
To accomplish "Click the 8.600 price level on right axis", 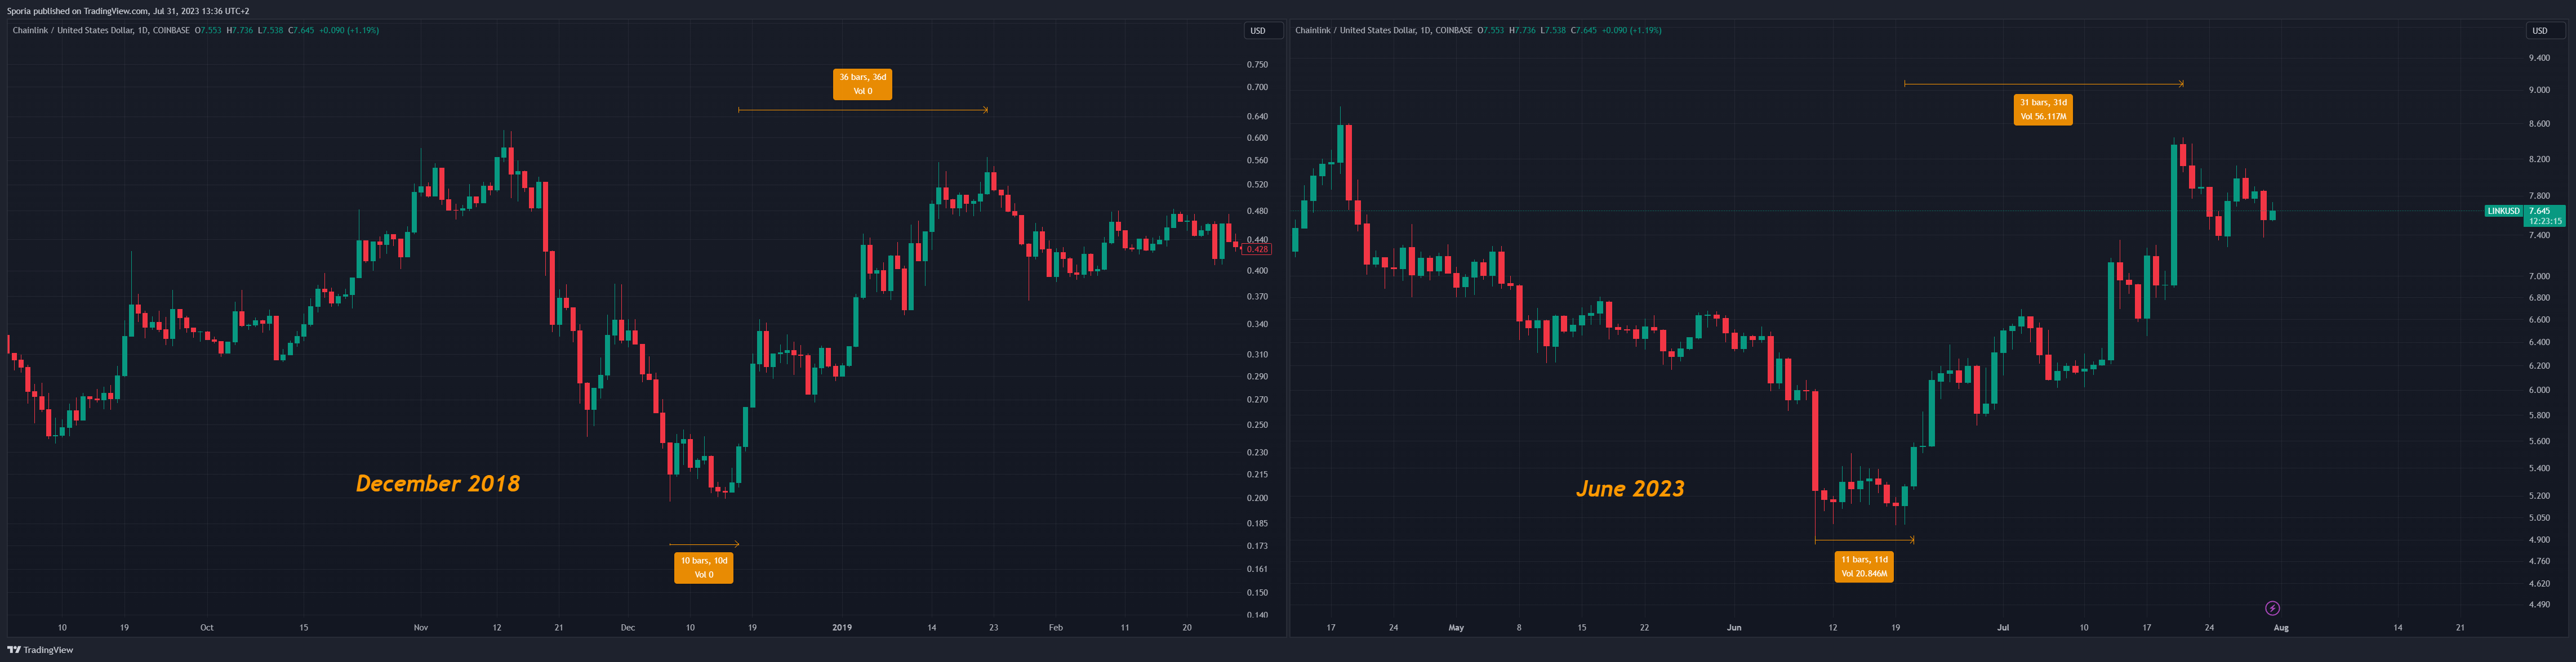I will pyautogui.click(x=2539, y=124).
